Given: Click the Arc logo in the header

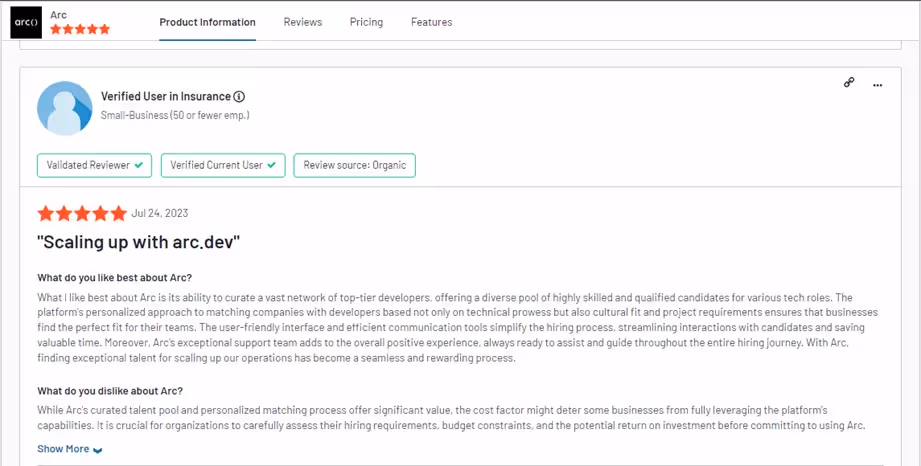Looking at the screenshot, I should [x=26, y=22].
